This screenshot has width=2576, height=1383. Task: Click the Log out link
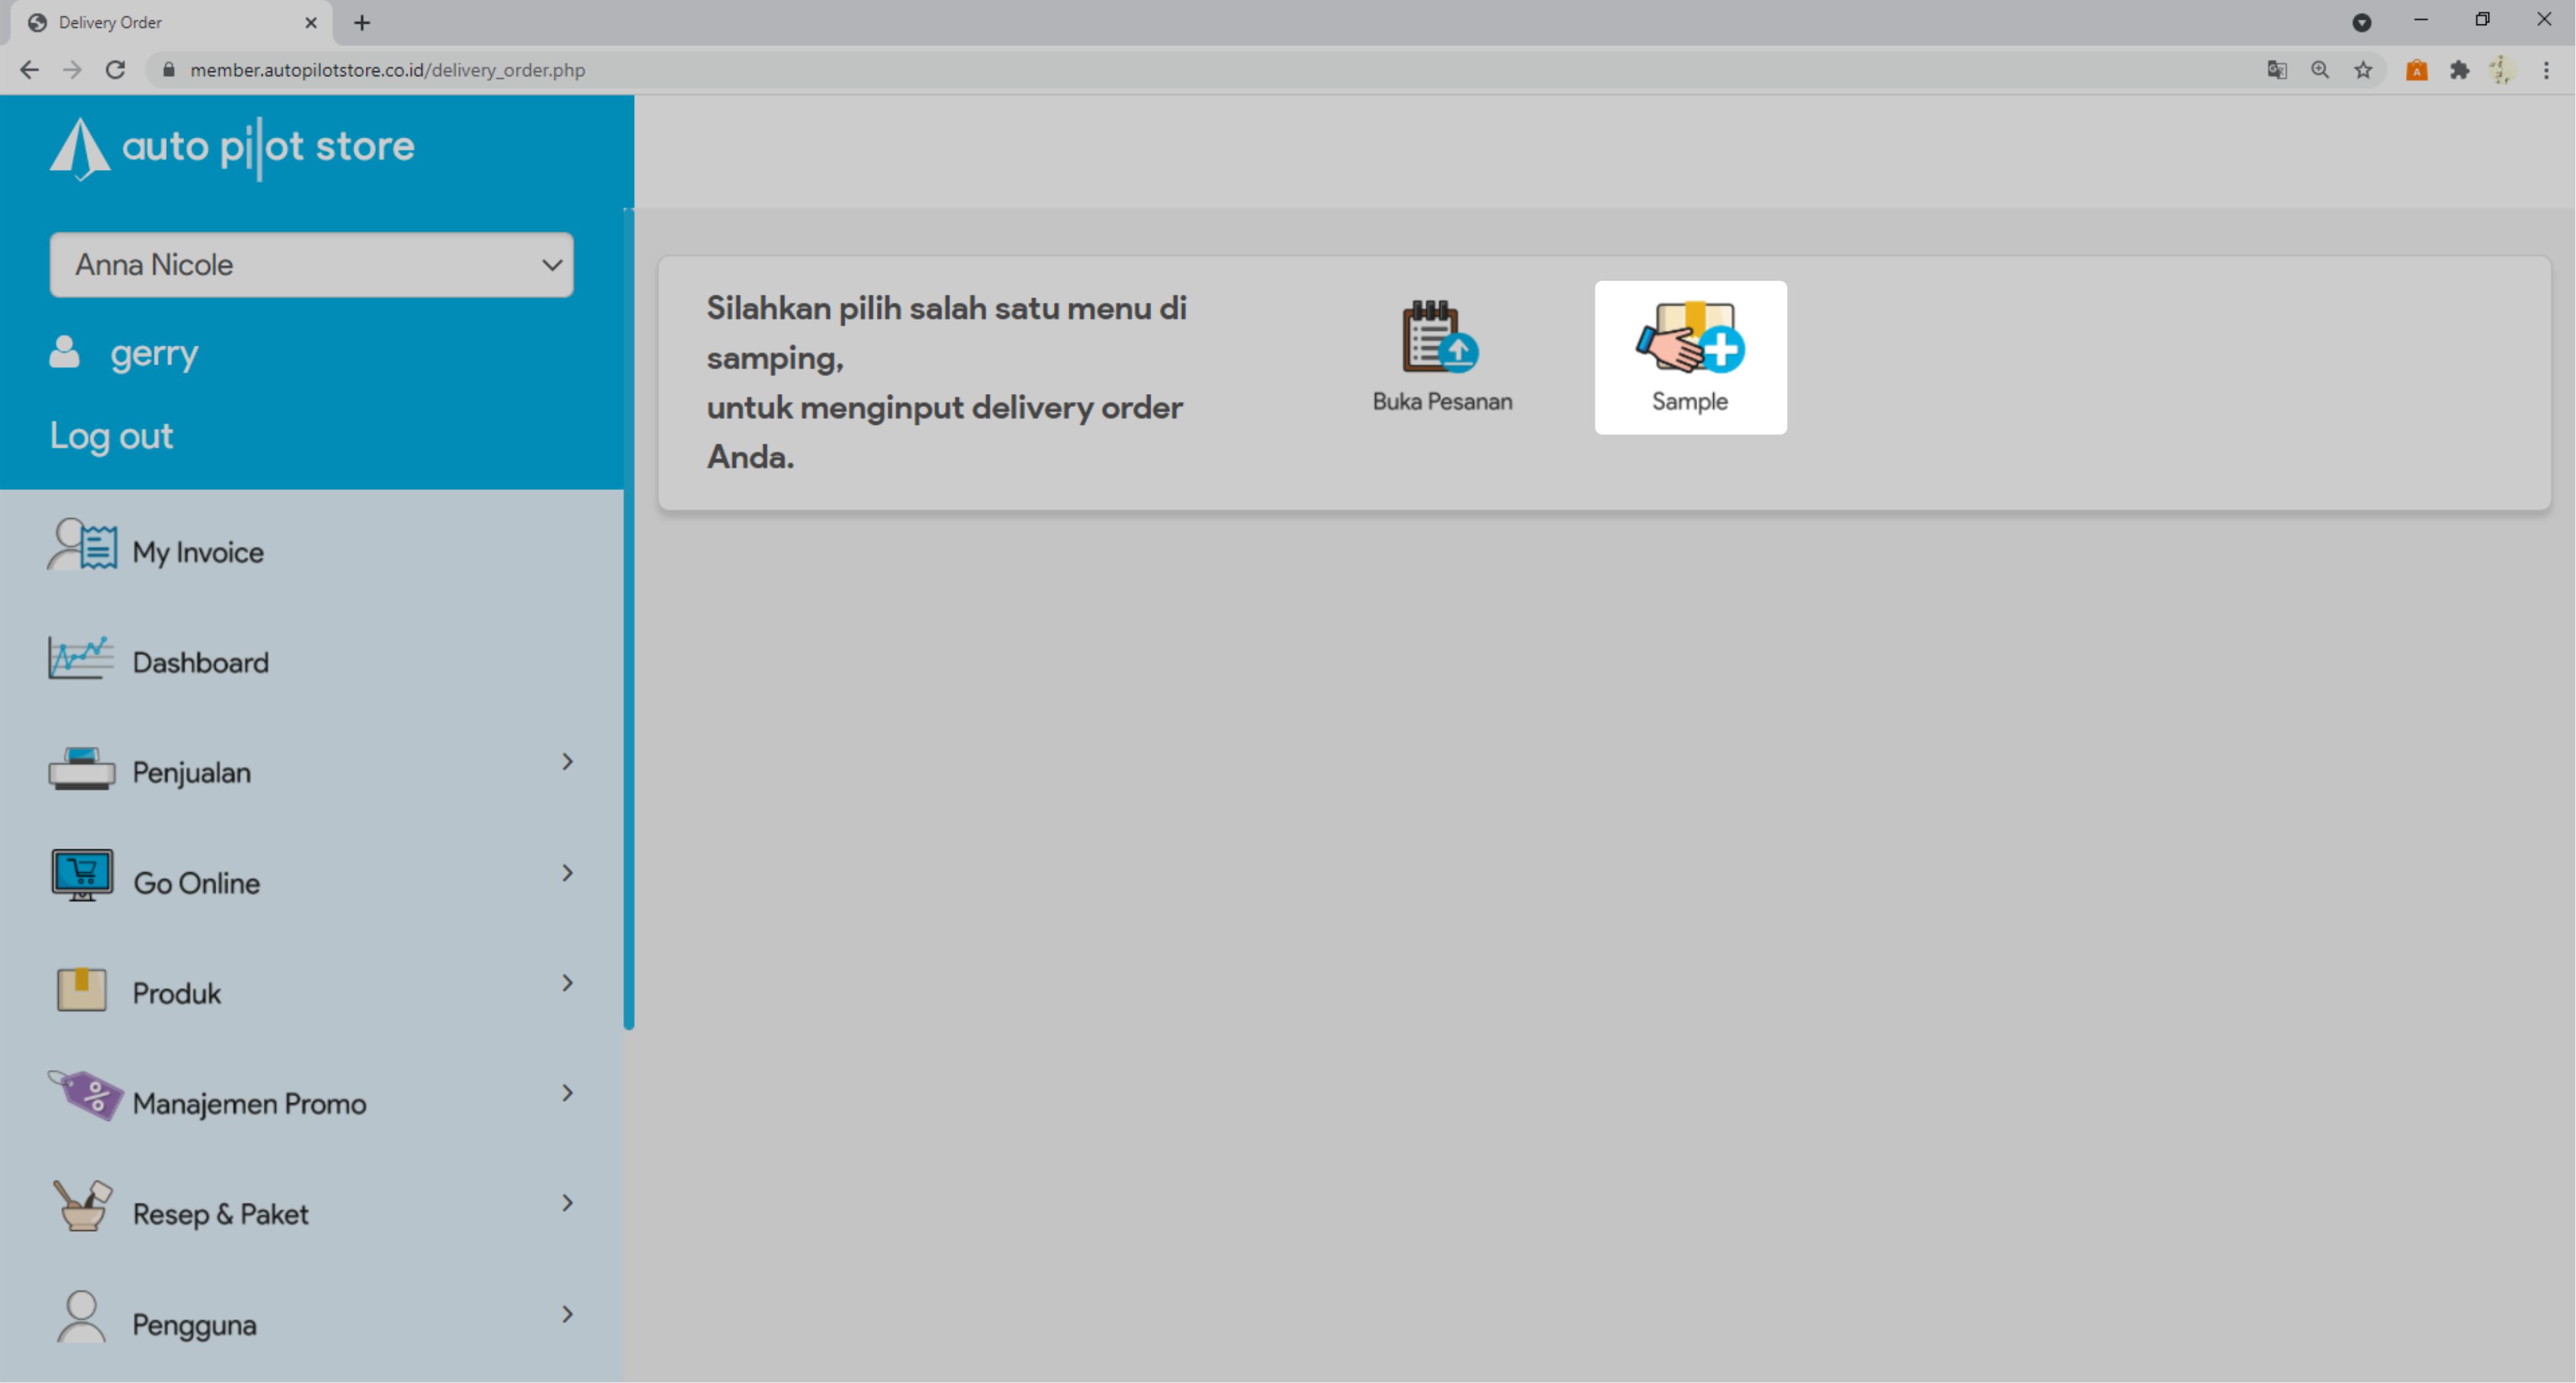click(111, 436)
